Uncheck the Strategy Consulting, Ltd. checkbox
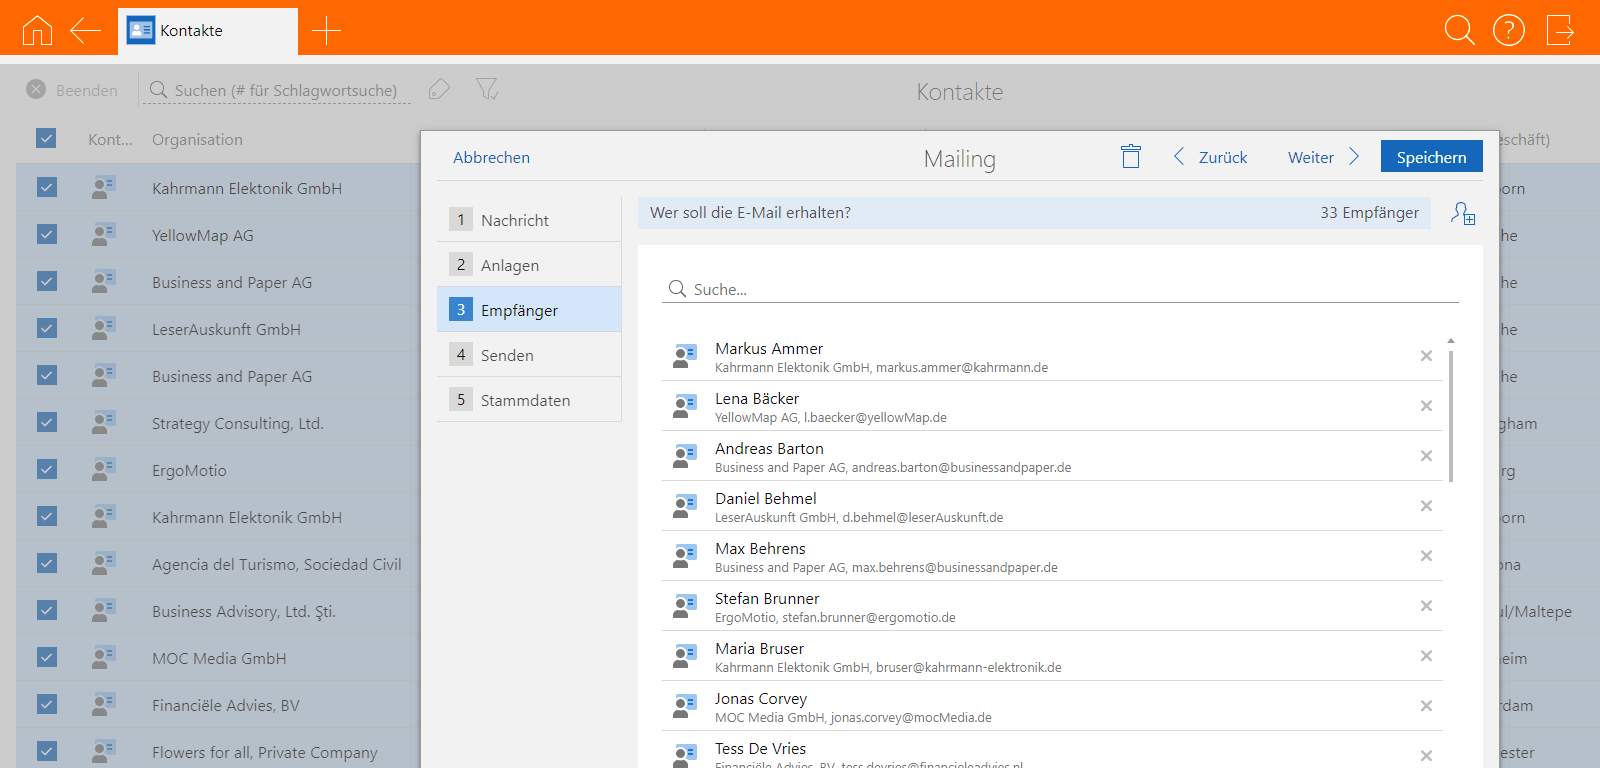Image resolution: width=1600 pixels, height=768 pixels. [x=46, y=422]
